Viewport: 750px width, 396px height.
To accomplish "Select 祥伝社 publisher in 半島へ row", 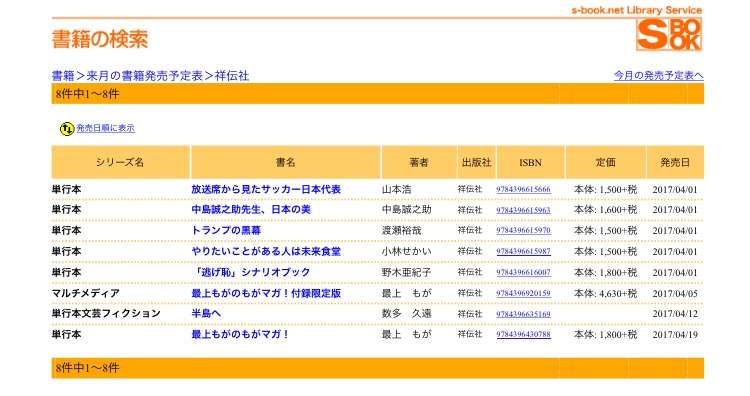I will tap(470, 314).
